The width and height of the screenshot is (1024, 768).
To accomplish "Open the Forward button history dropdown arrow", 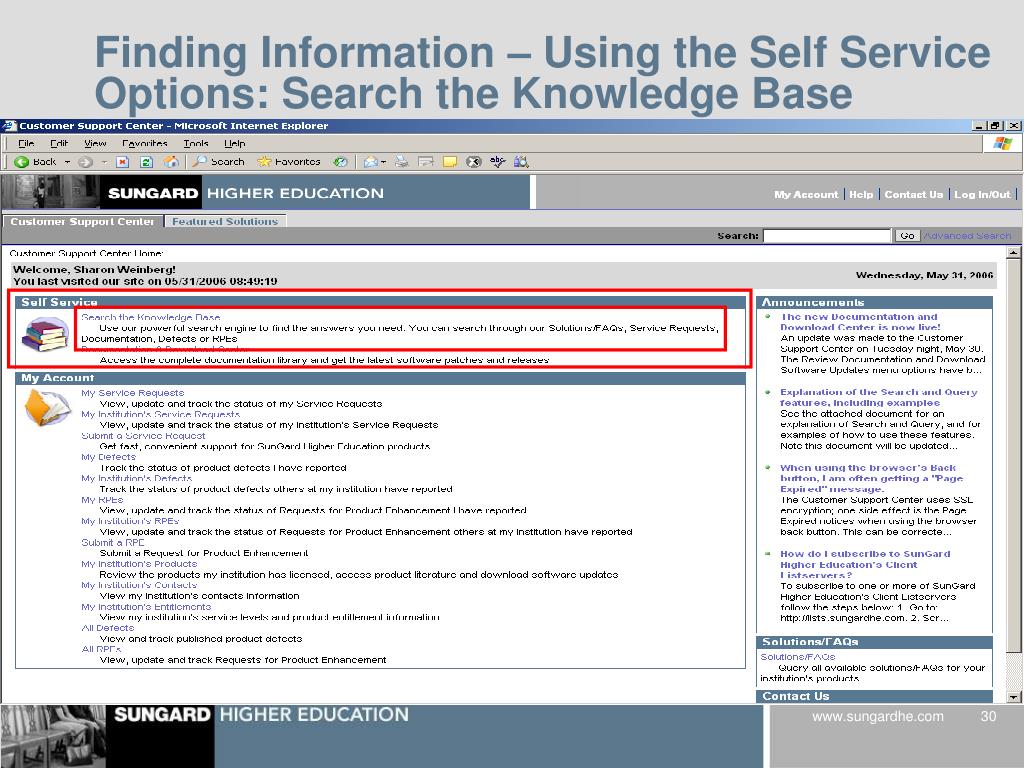I will pos(104,161).
